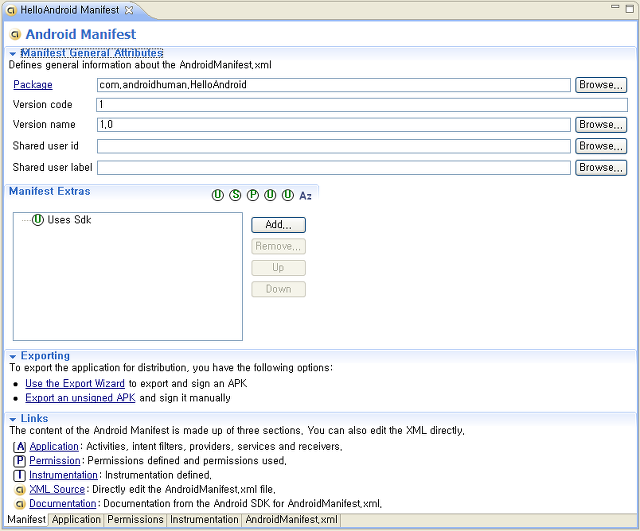Open the Package hyperlink label
Image resolution: width=640 pixels, height=531 pixels.
[x=33, y=84]
